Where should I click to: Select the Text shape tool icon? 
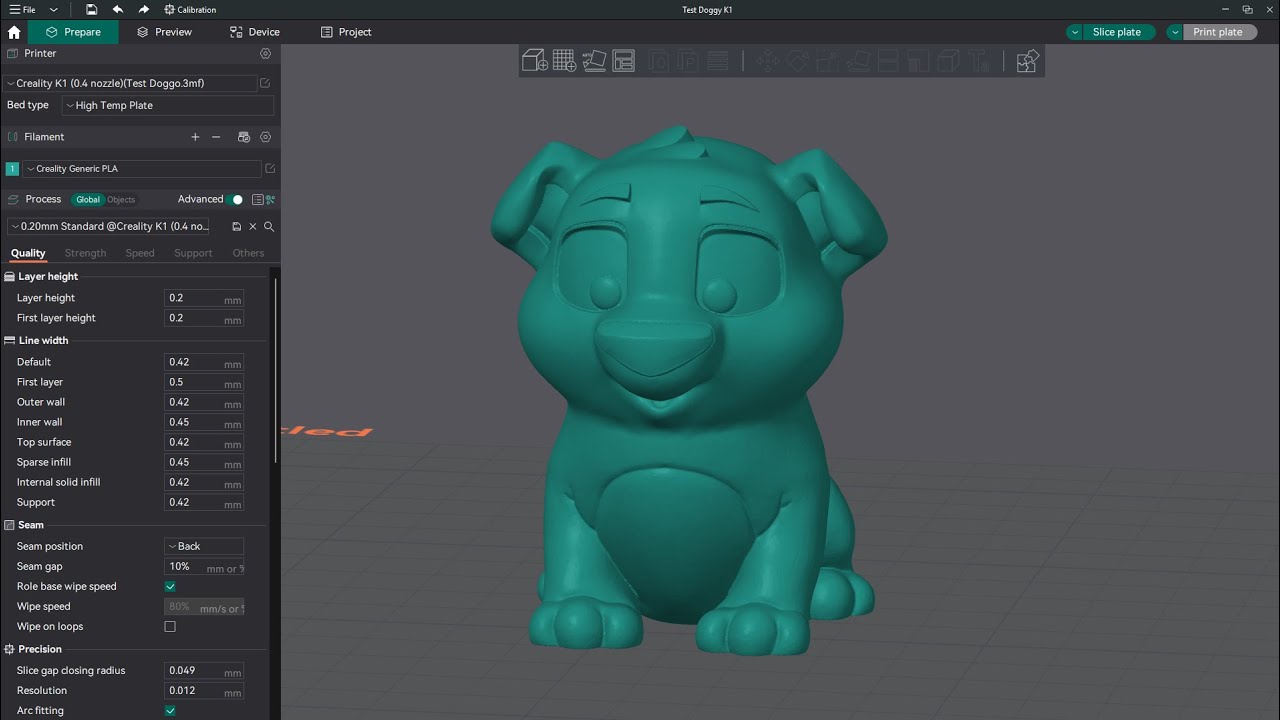click(x=979, y=62)
